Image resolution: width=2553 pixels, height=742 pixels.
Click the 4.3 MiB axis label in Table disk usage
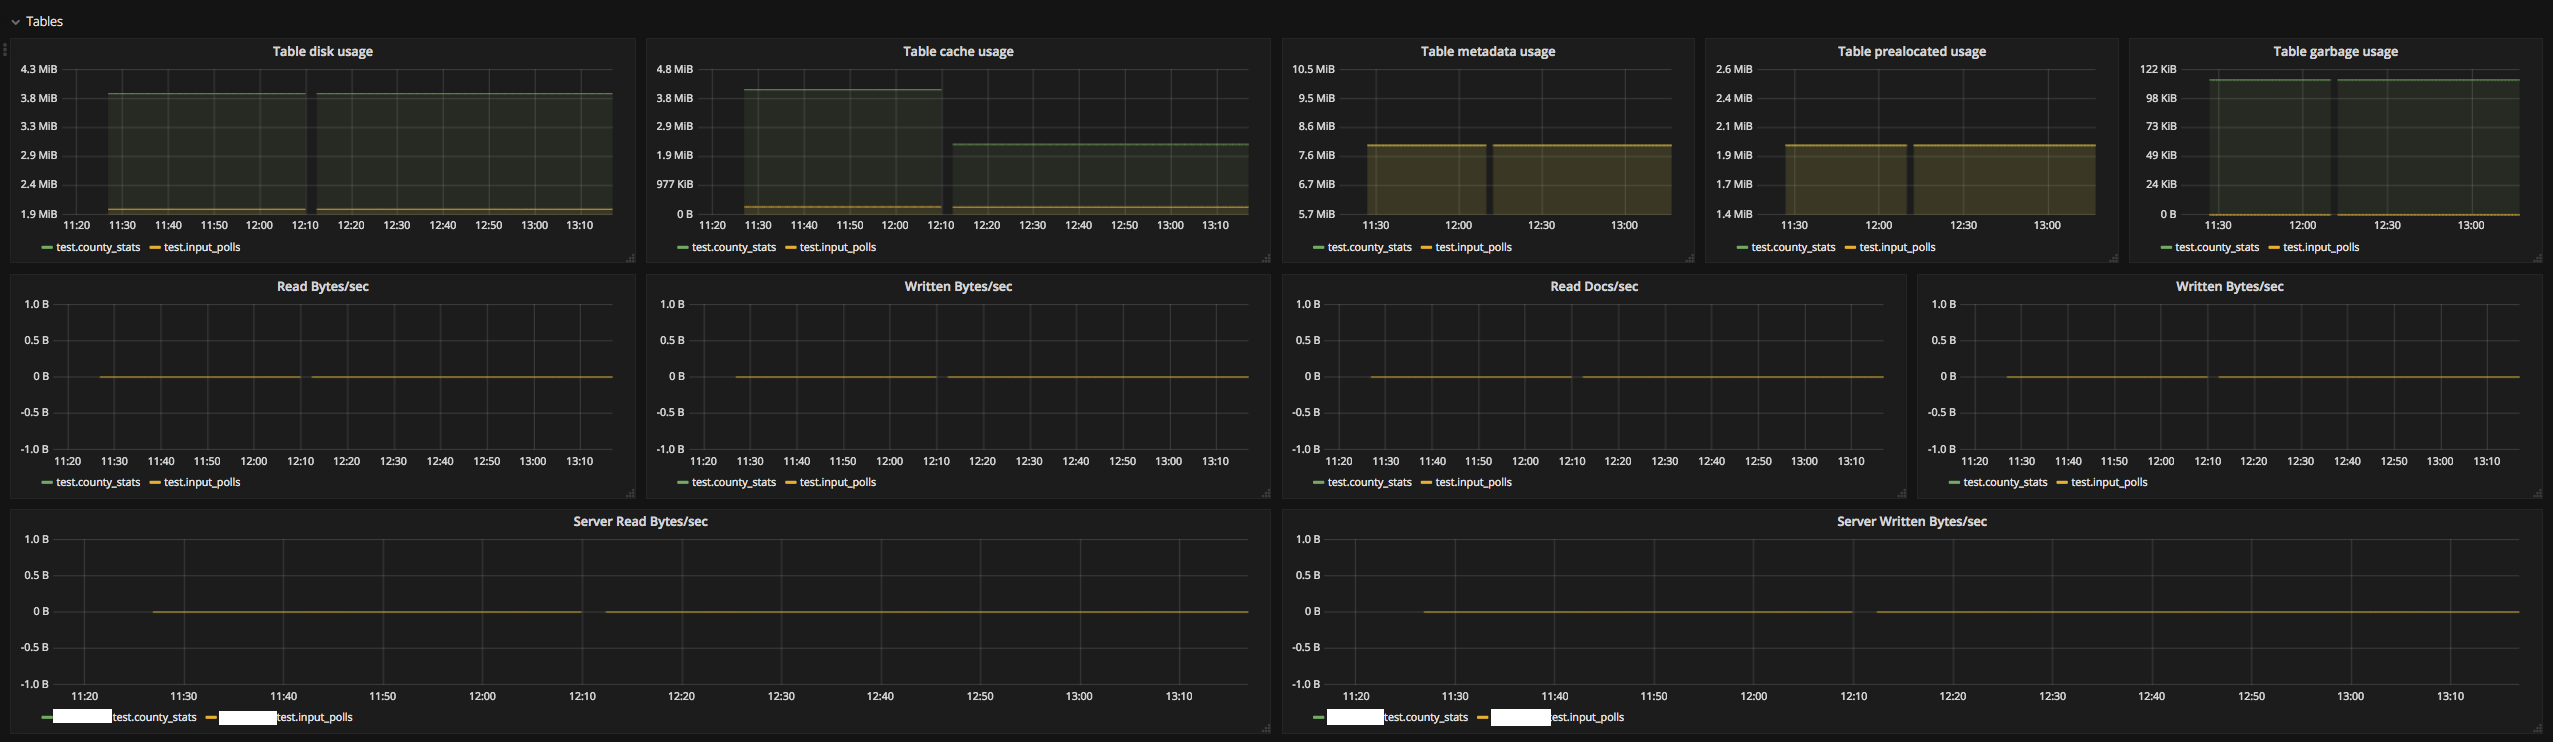click(x=39, y=69)
